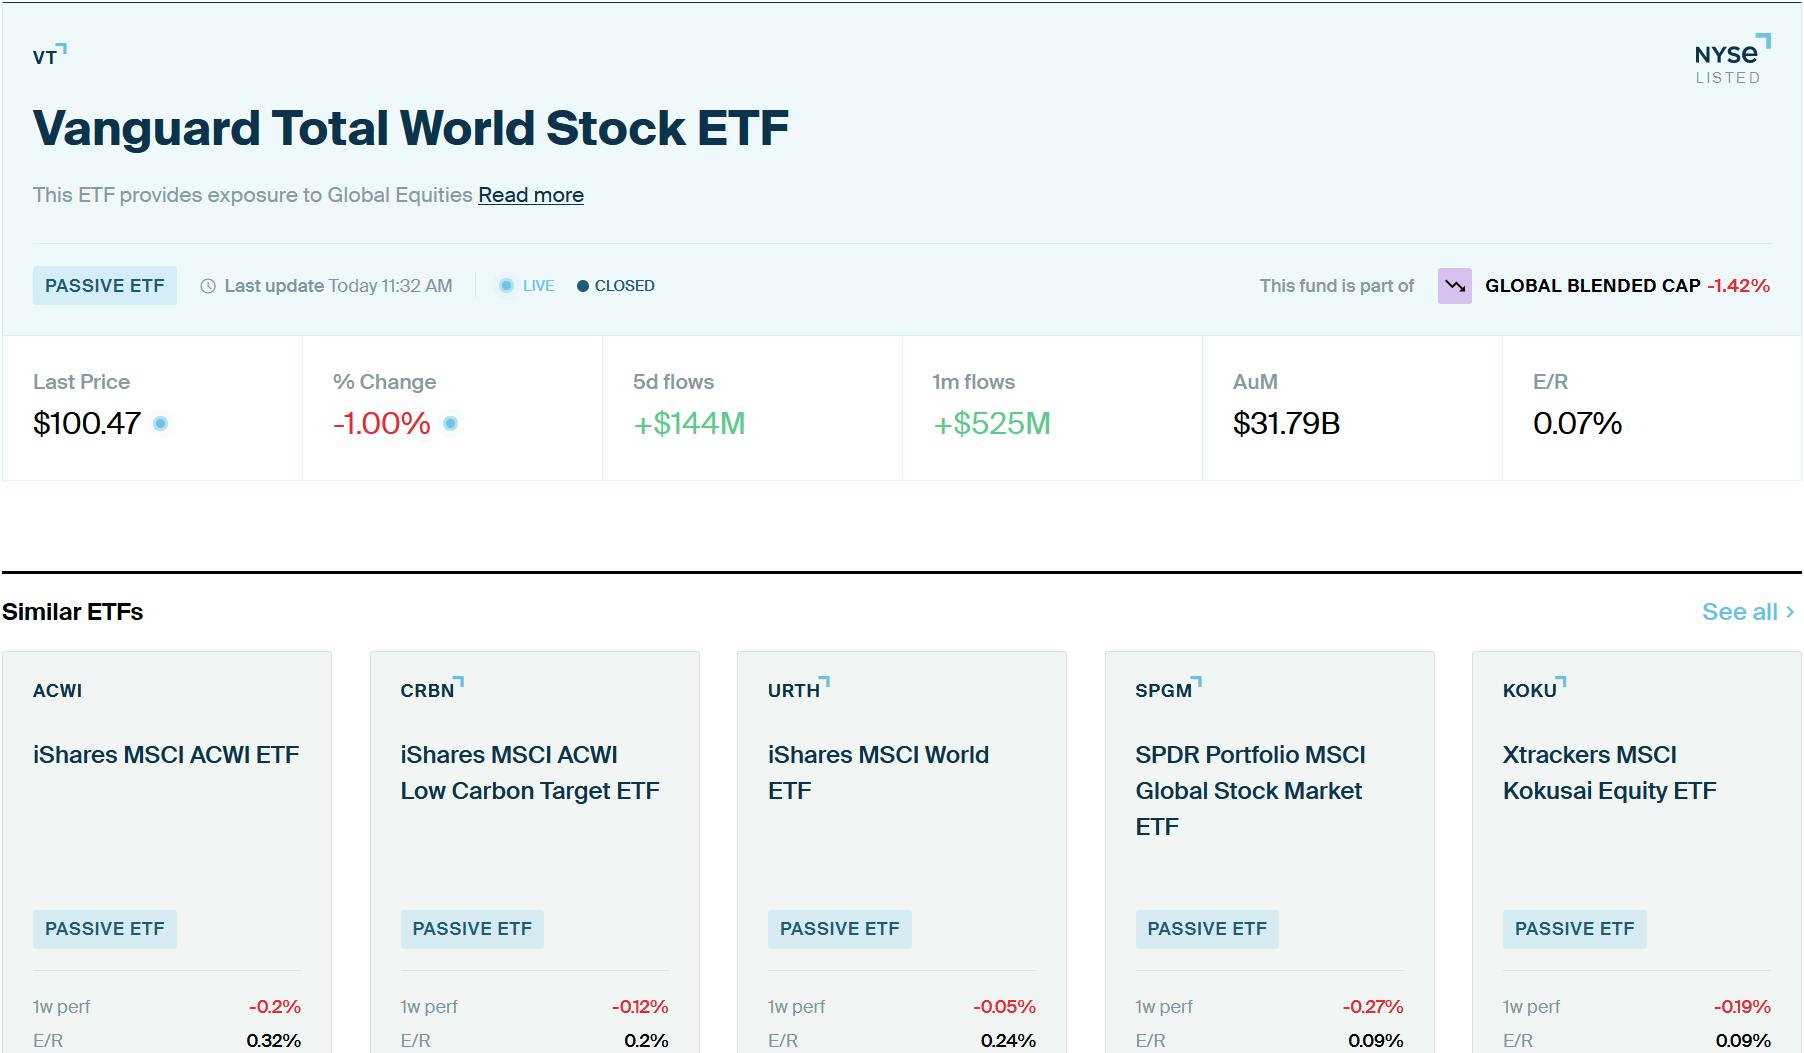
Task: Click the GLOBAL BLENDED CAP chart icon
Action: coord(1454,285)
